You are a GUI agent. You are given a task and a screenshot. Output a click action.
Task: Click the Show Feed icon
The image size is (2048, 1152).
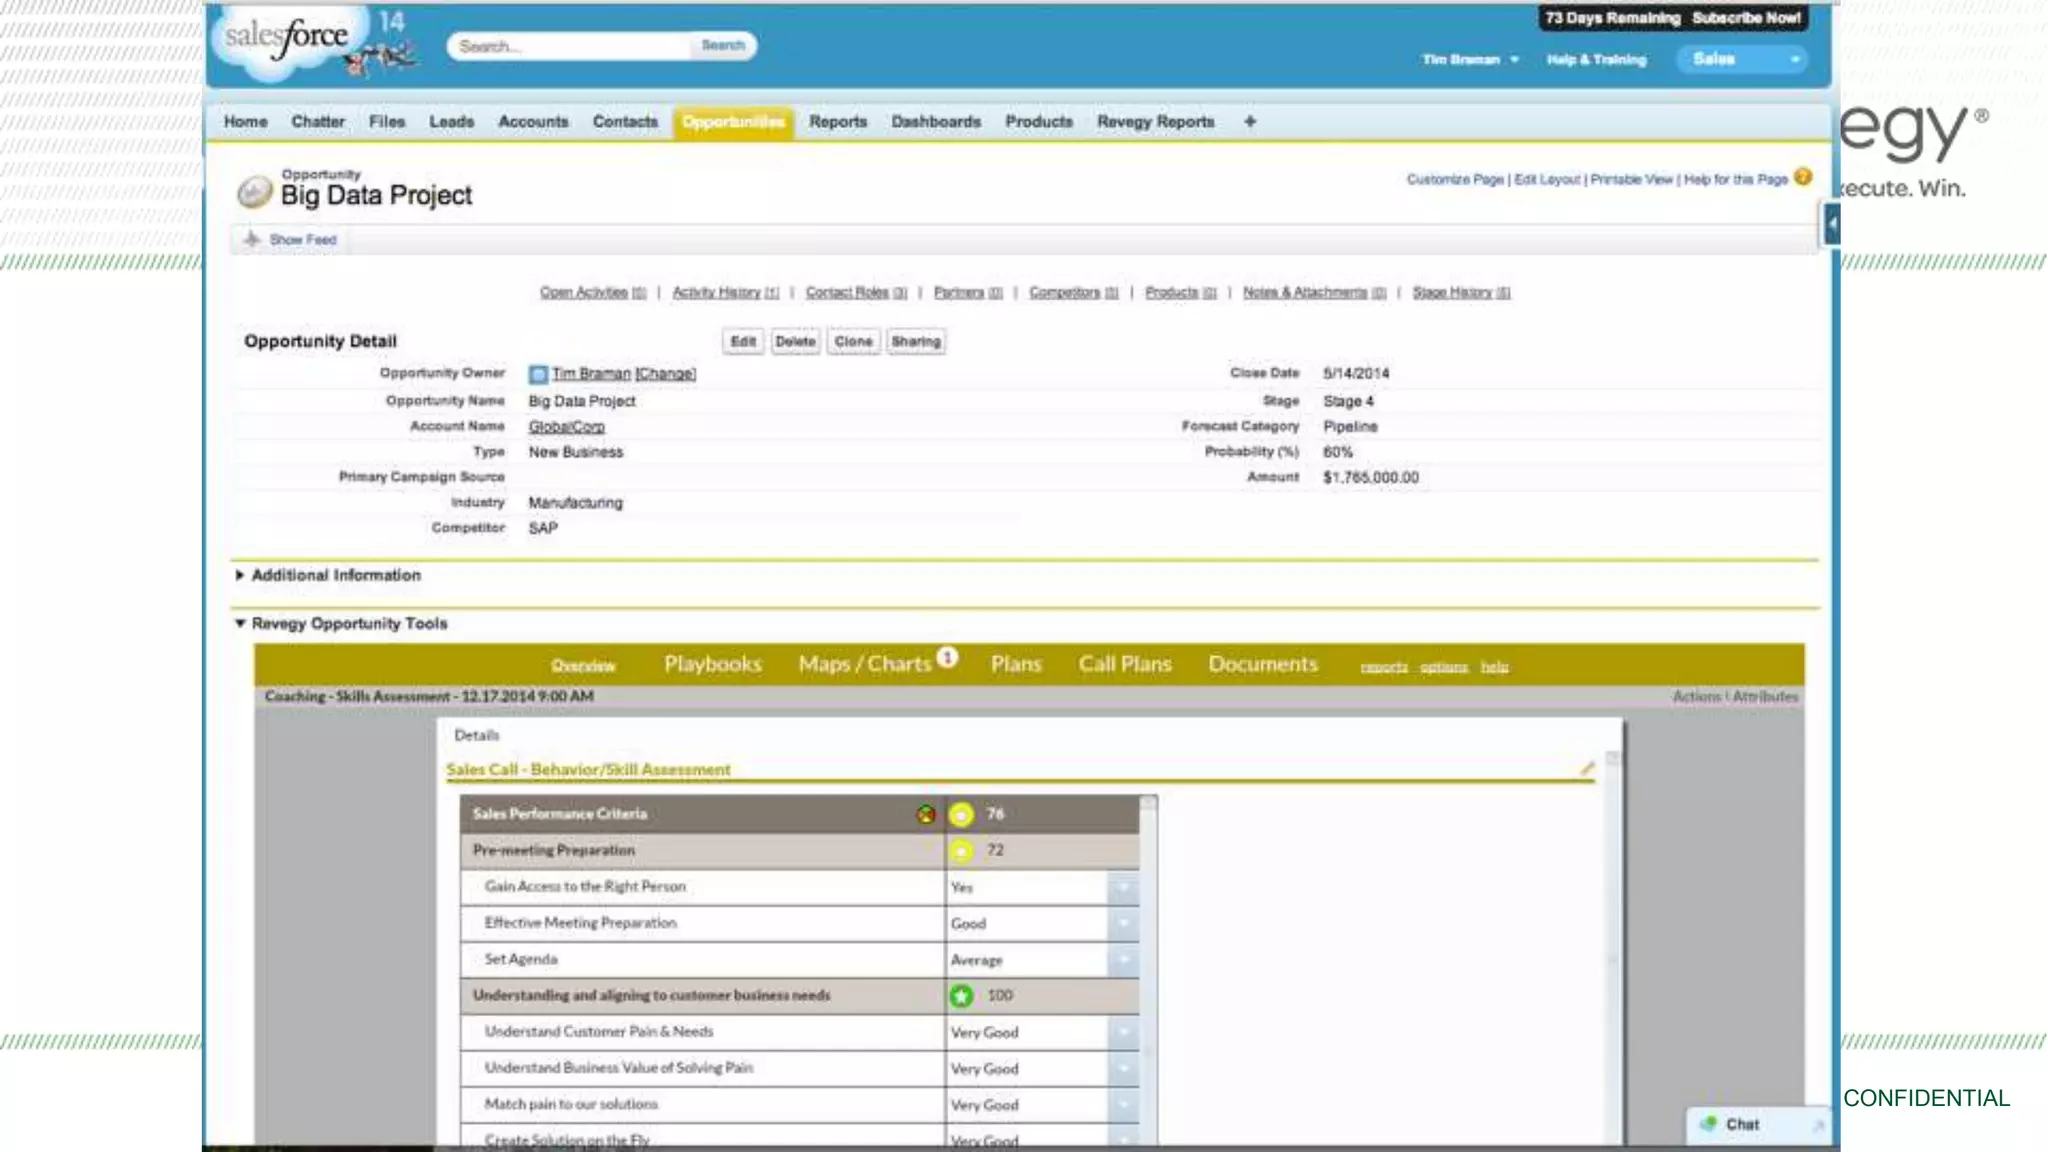click(252, 239)
